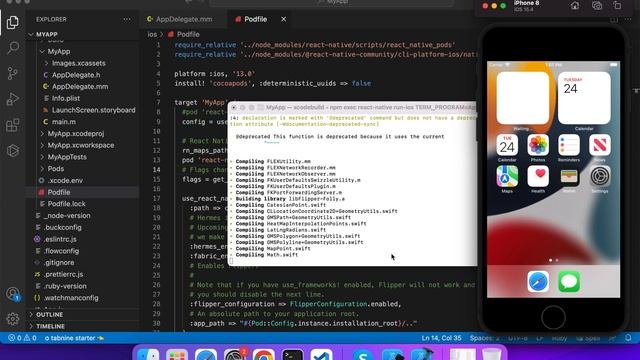Viewport: 640px width, 360px height.
Task: Open LaunchScreen.storyboard file
Action: [93, 110]
